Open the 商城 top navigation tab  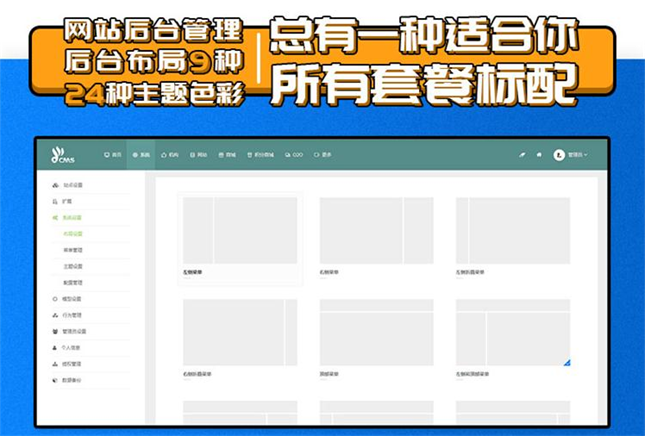click(226, 155)
